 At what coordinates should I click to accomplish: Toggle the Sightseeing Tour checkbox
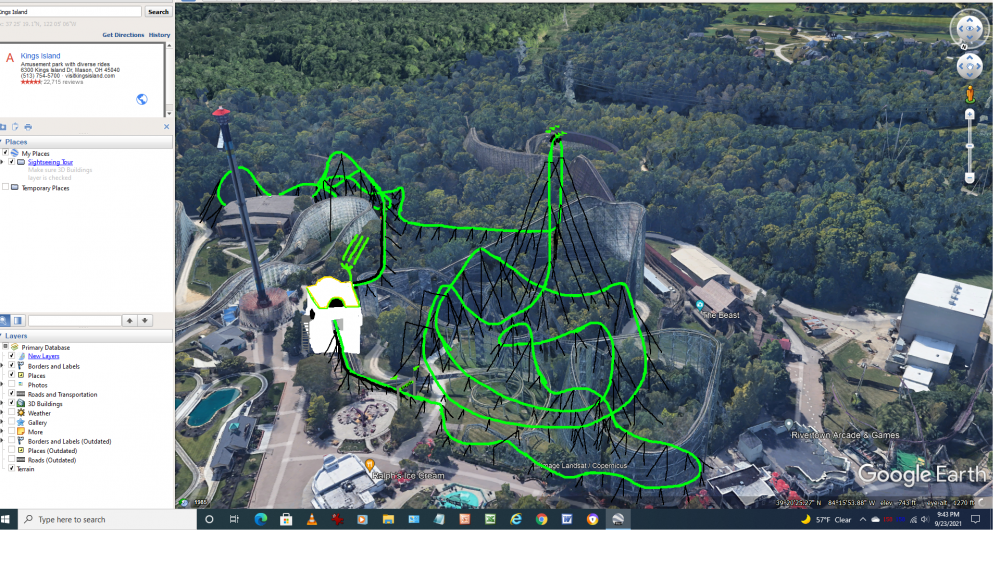coord(11,162)
